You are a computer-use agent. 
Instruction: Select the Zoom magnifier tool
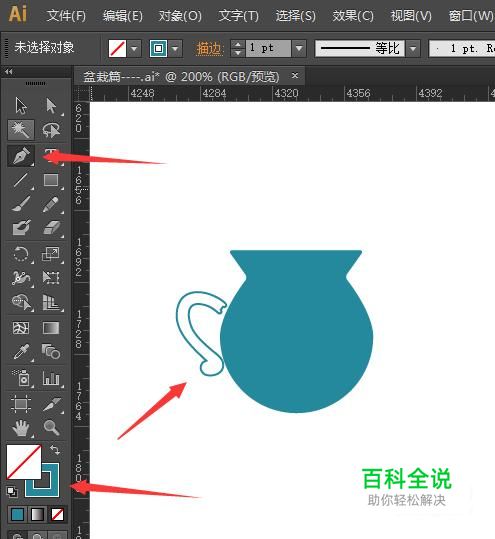click(x=51, y=427)
